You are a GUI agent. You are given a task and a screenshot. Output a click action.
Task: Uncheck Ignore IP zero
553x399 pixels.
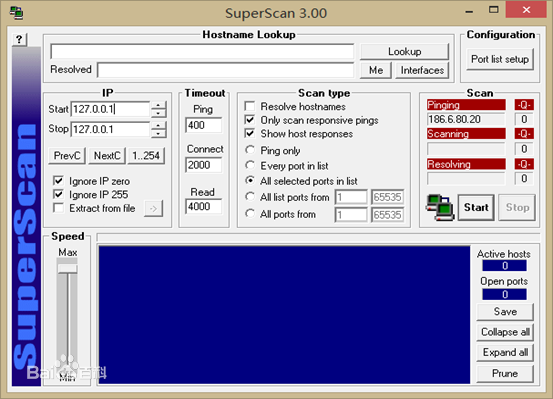[x=58, y=181]
